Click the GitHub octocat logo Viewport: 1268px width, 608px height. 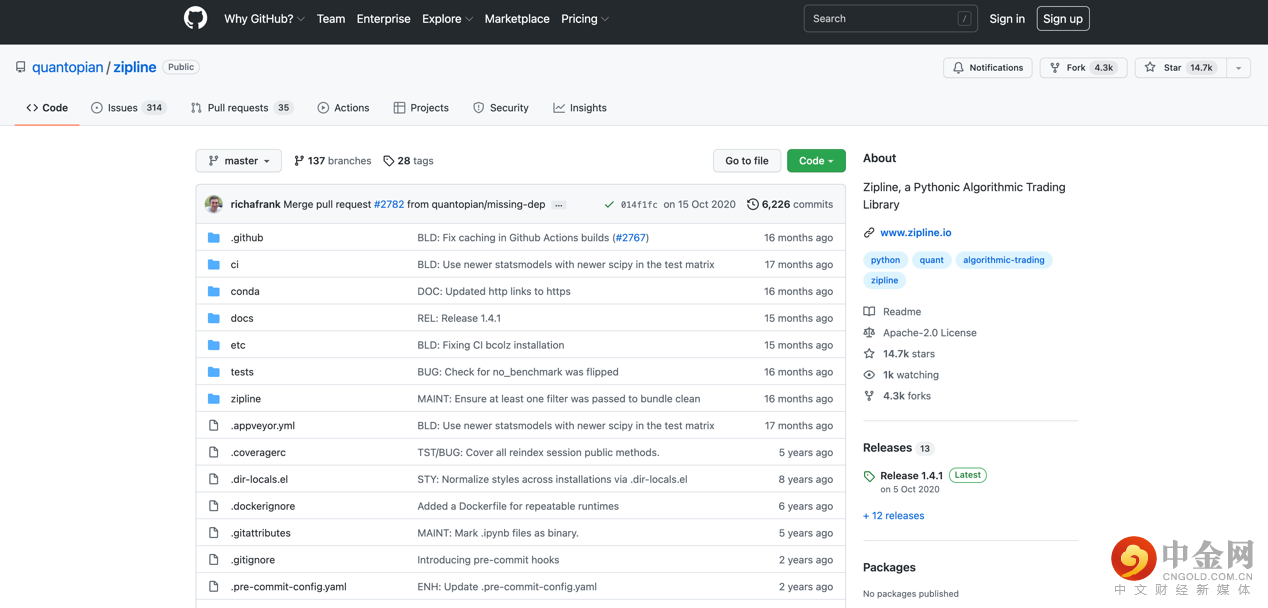pyautogui.click(x=196, y=18)
